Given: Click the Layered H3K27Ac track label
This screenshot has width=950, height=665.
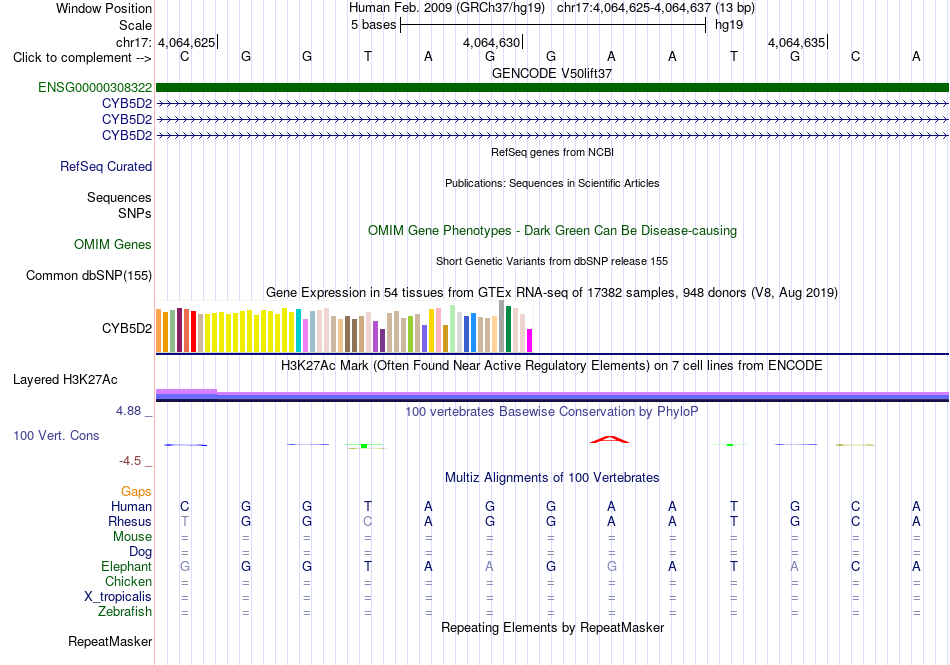Looking at the screenshot, I should pyautogui.click(x=65, y=380).
